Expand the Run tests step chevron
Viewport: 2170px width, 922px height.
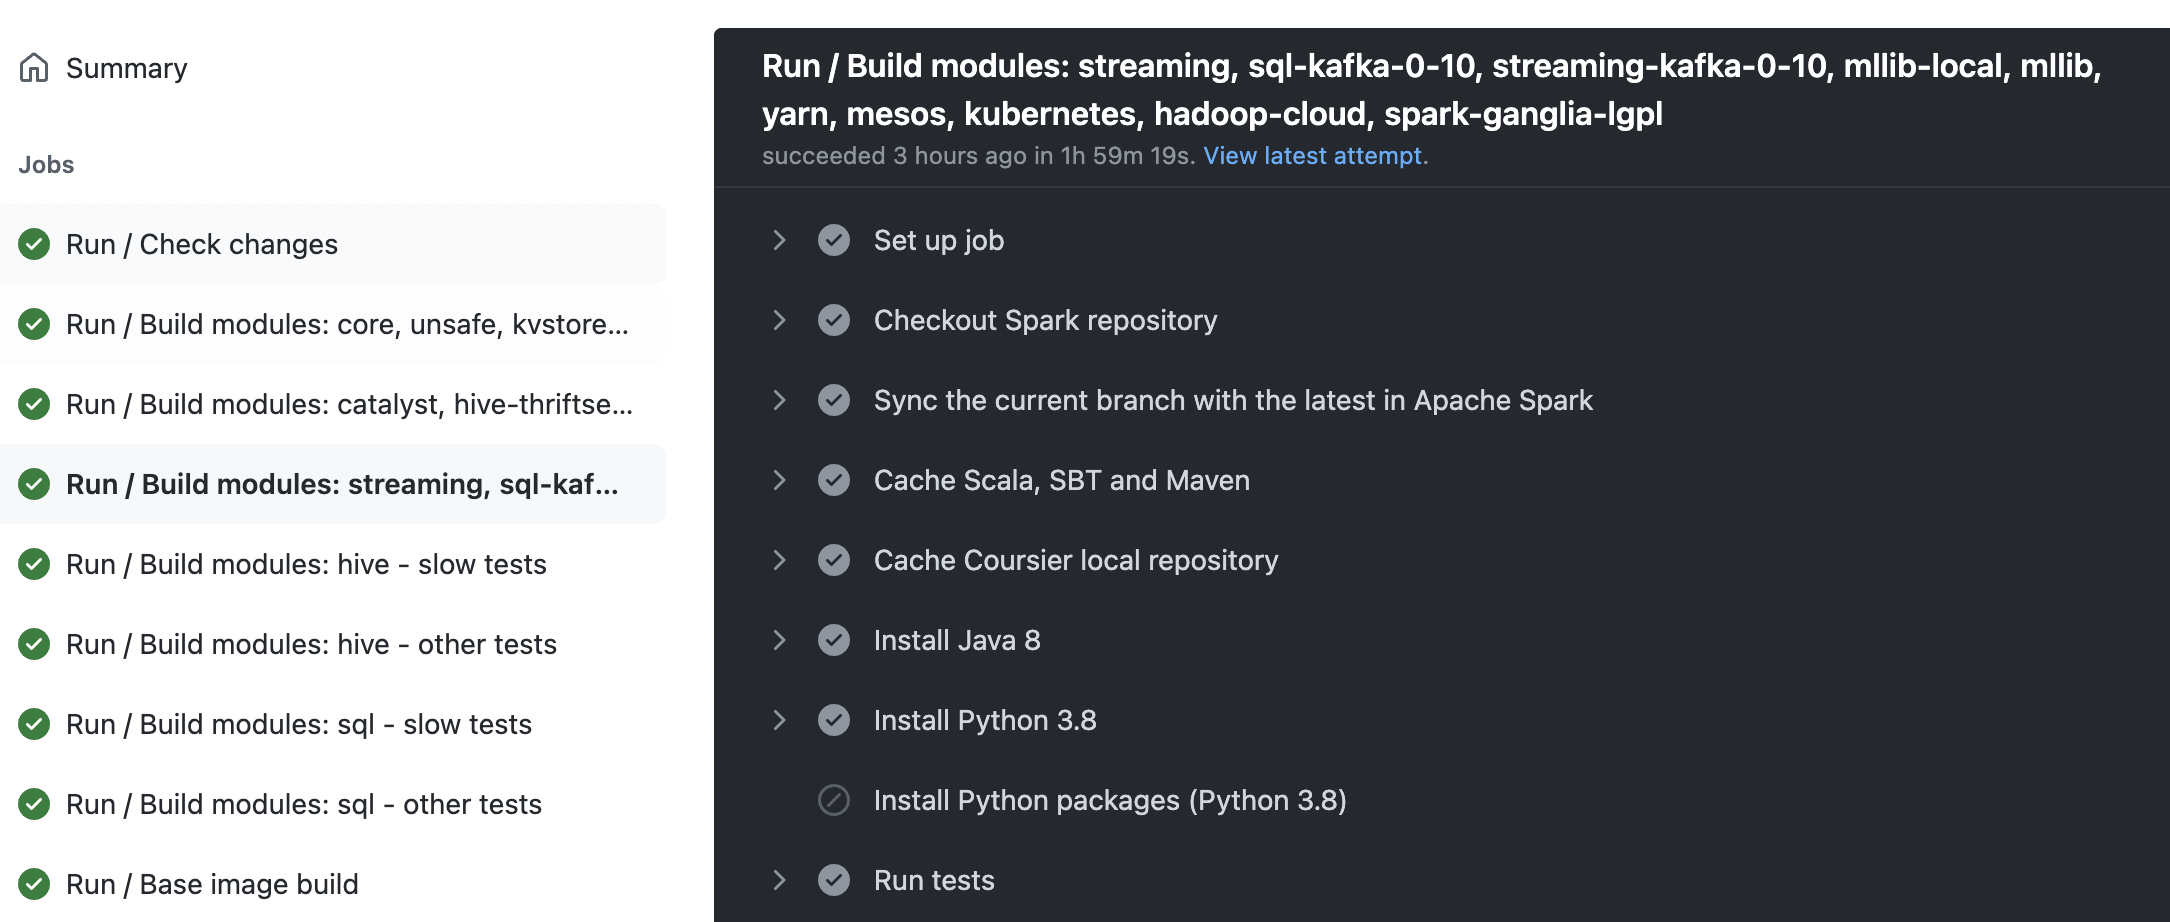(779, 880)
